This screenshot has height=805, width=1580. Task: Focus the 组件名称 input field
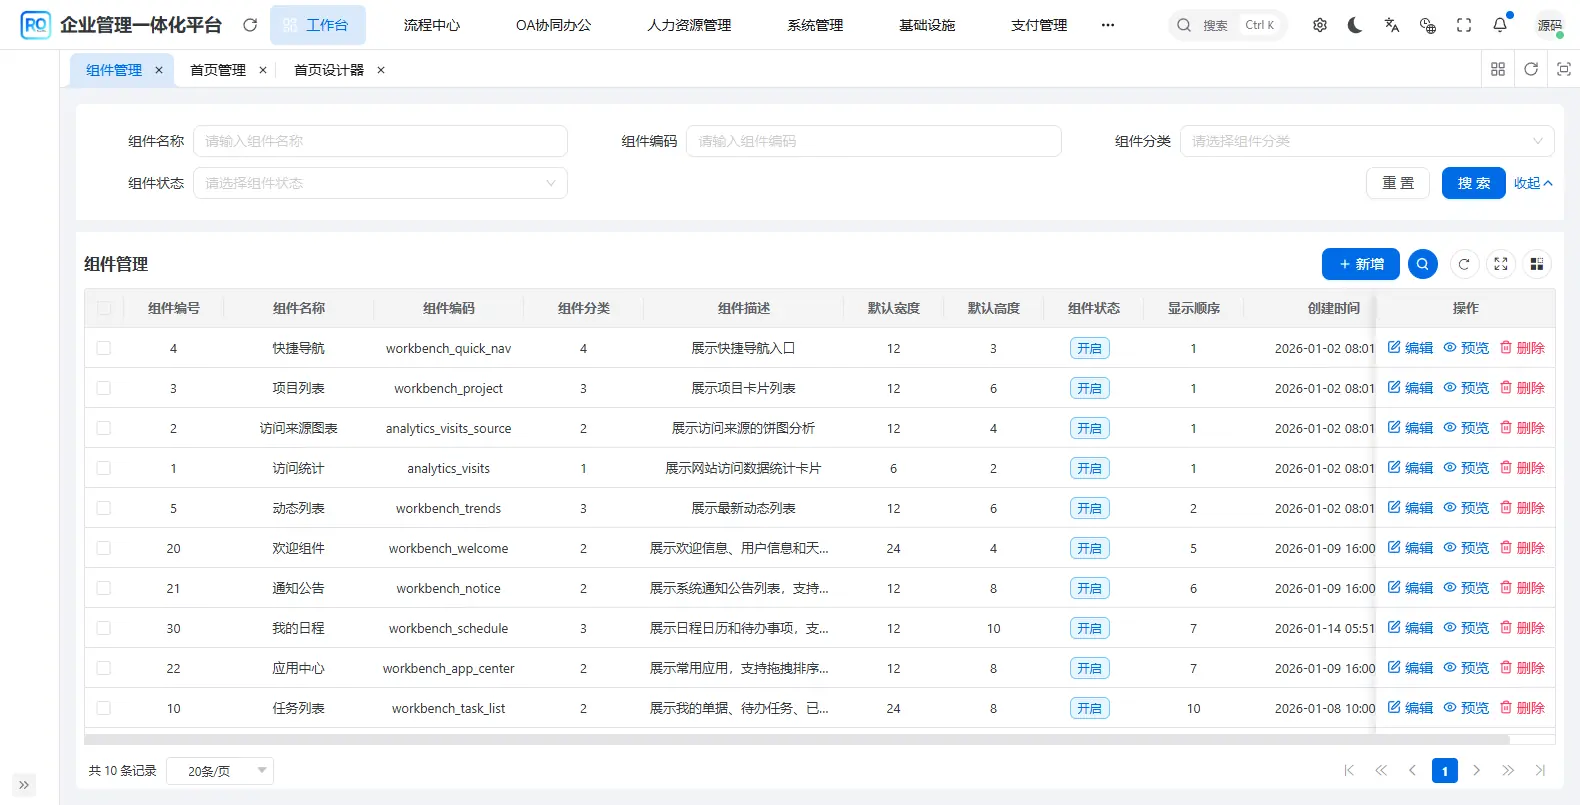tap(380, 141)
